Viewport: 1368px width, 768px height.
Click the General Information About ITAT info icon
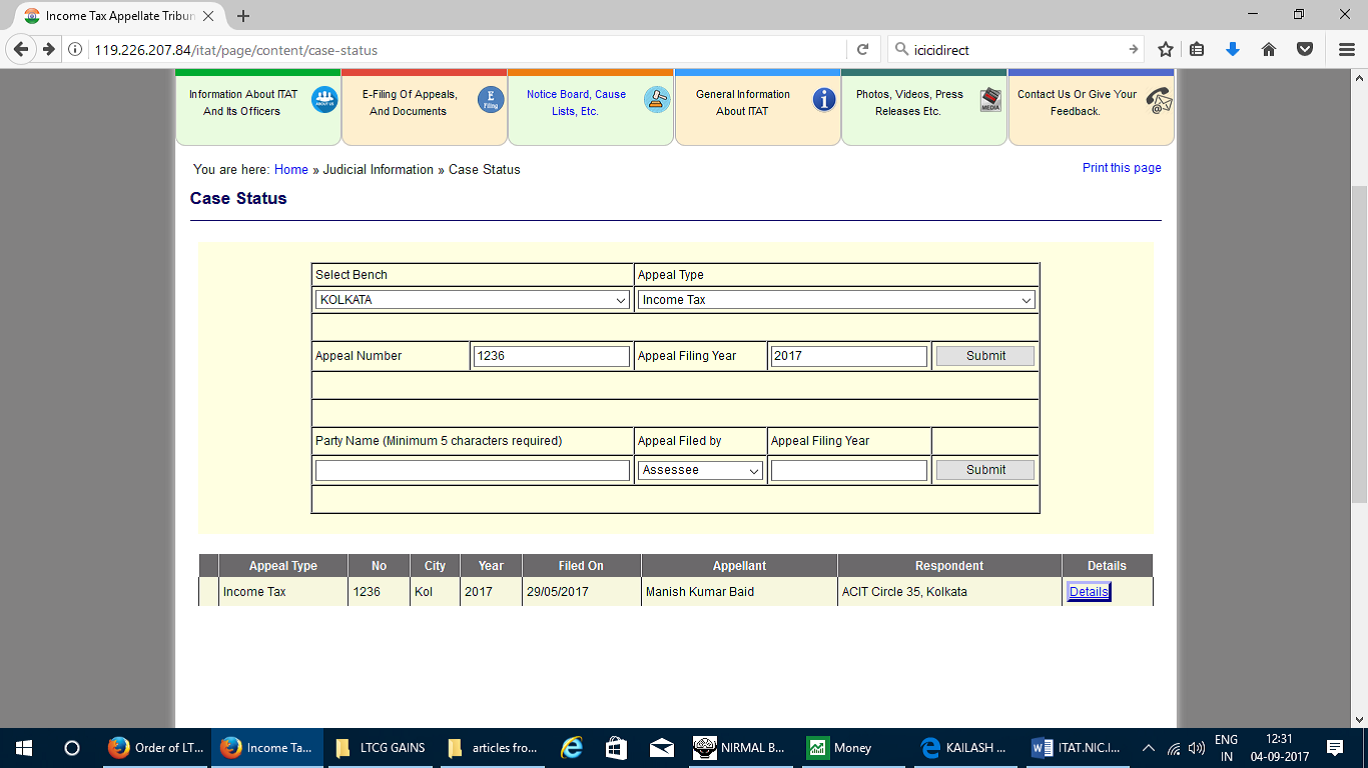point(824,100)
